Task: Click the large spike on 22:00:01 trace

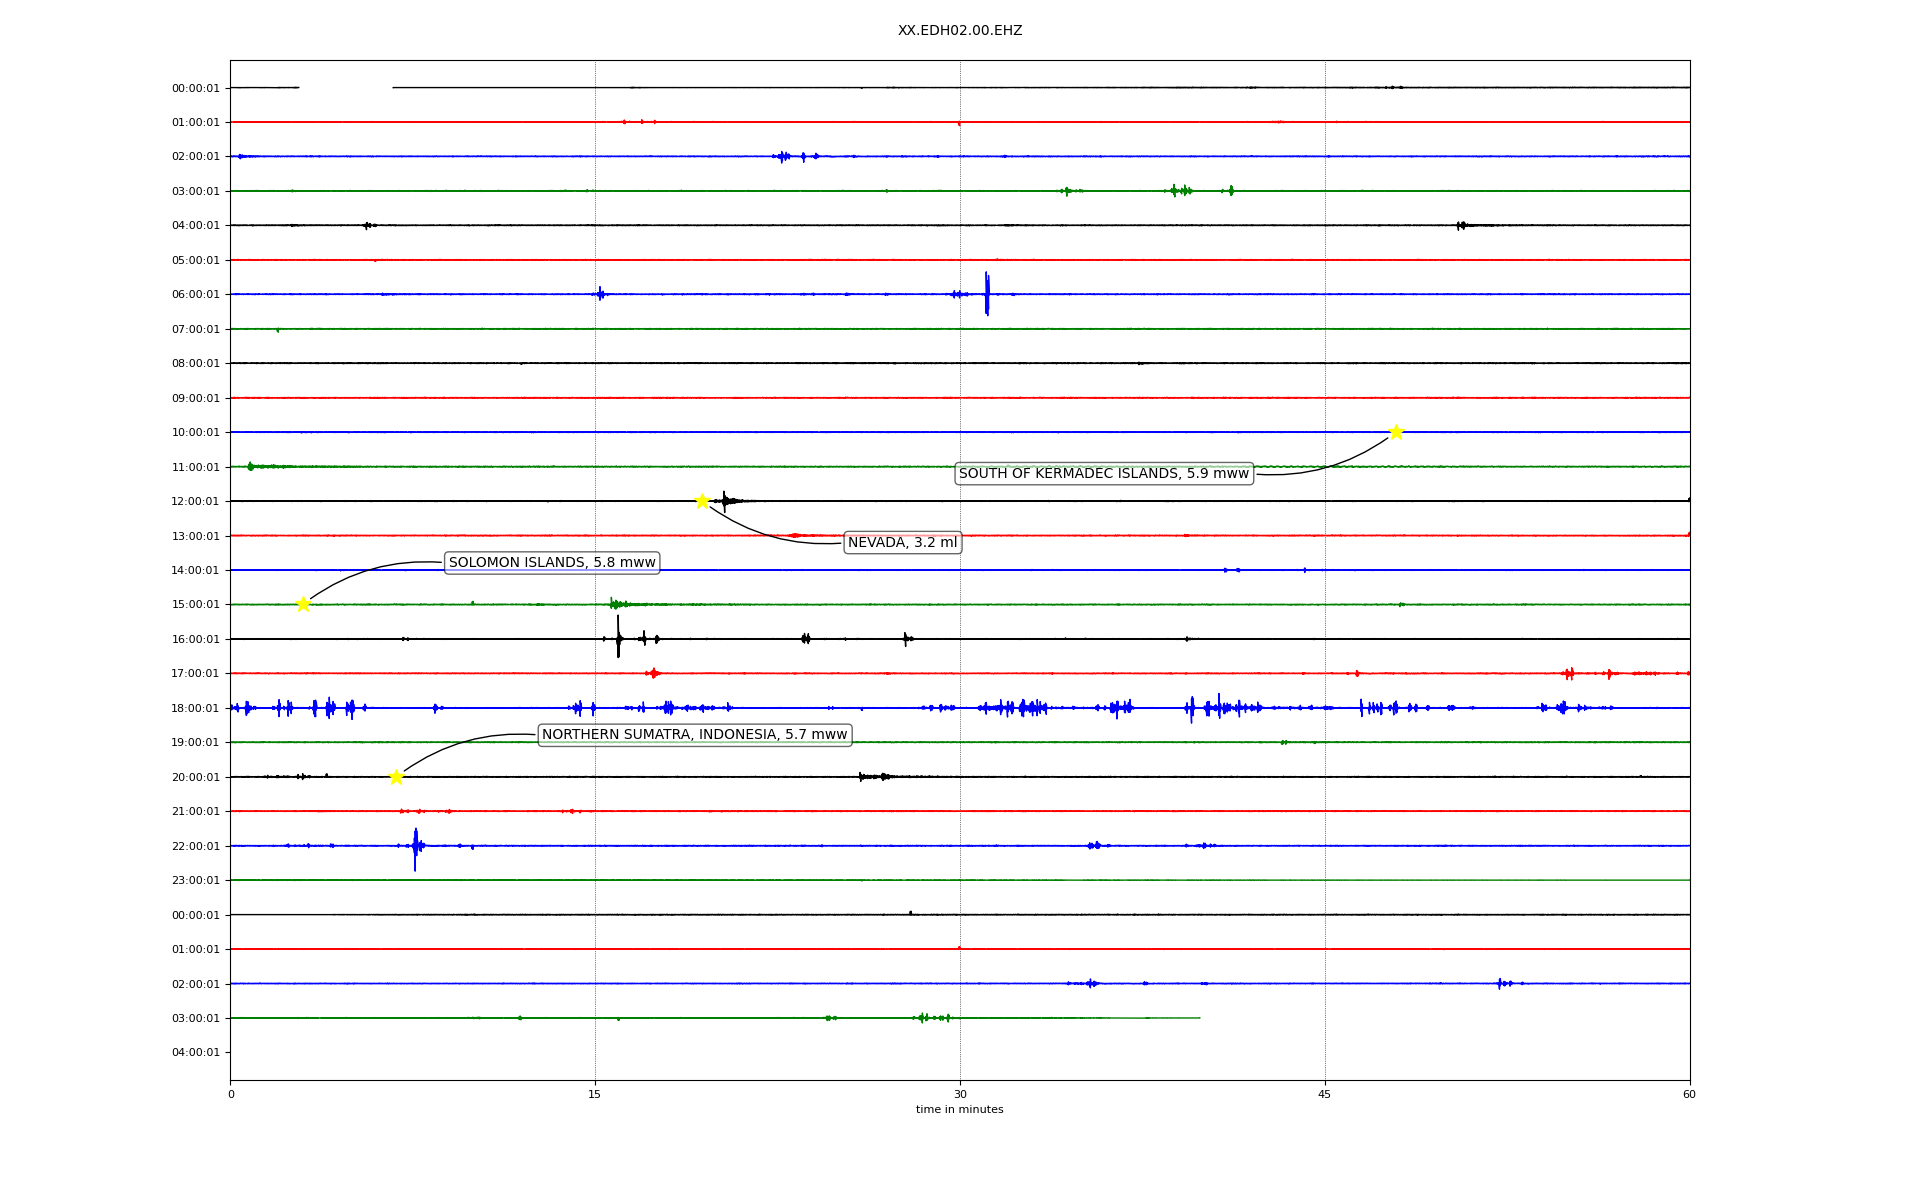Action: click(x=415, y=848)
